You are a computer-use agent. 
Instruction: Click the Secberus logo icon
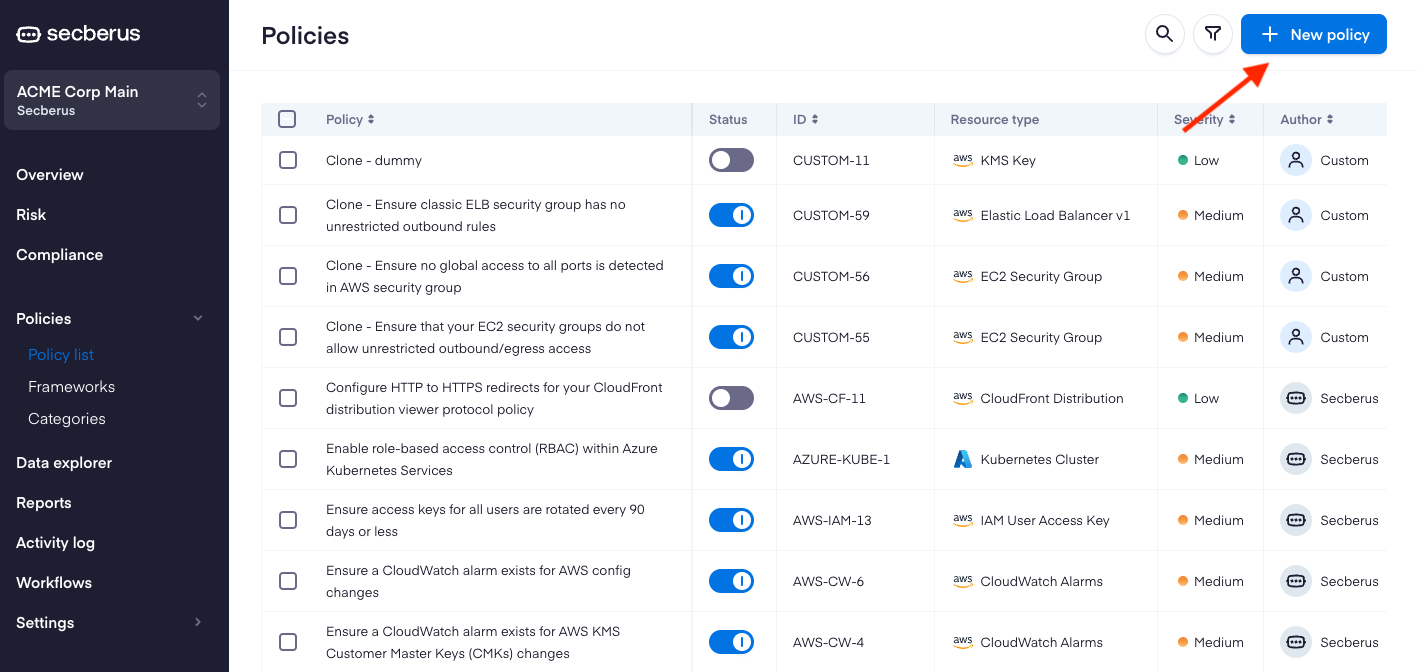29,34
